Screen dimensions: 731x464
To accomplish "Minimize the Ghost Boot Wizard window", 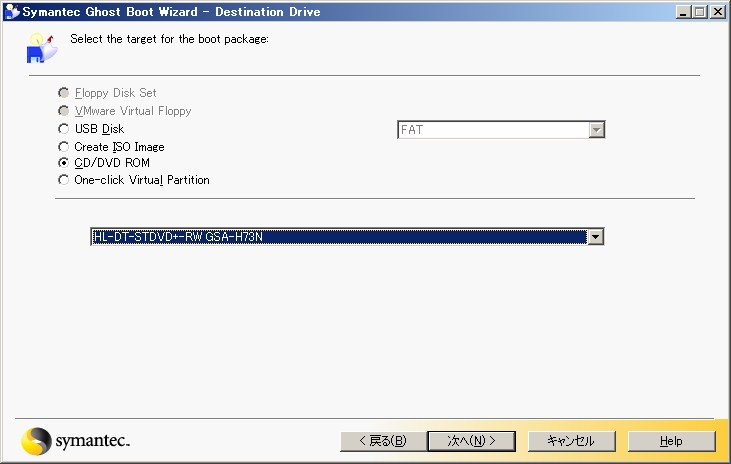I will [x=683, y=11].
